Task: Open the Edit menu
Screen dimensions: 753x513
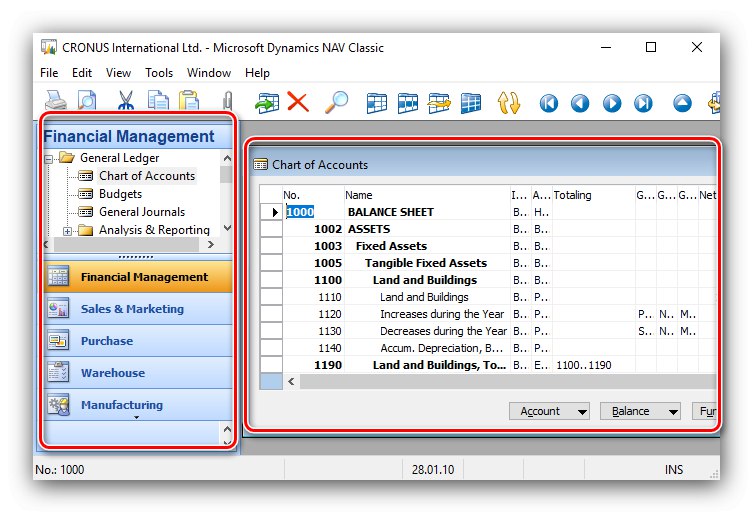Action: pyautogui.click(x=82, y=73)
